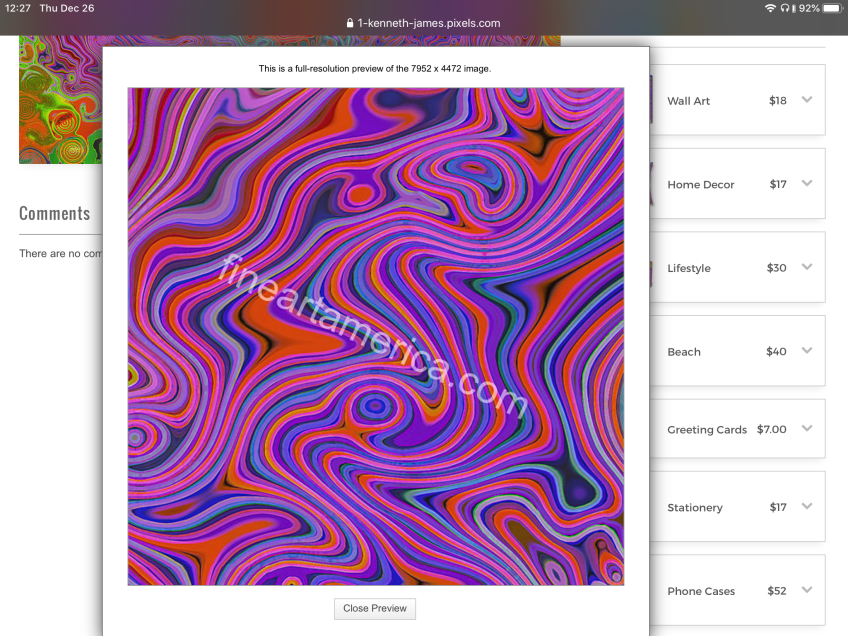Screen dimensions: 848x636
Task: Open the Lifestyle dropdown chevron
Action: point(807,267)
